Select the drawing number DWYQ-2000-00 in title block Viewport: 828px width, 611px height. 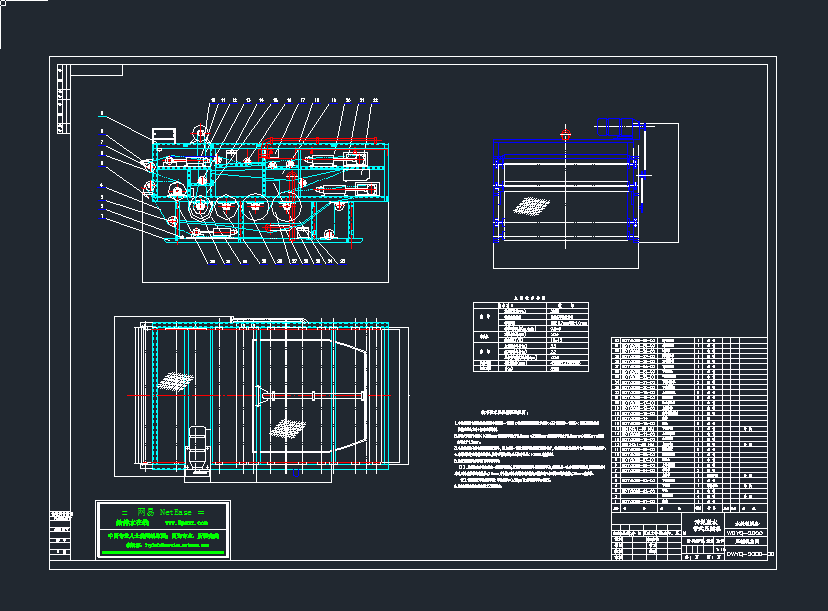coord(749,552)
